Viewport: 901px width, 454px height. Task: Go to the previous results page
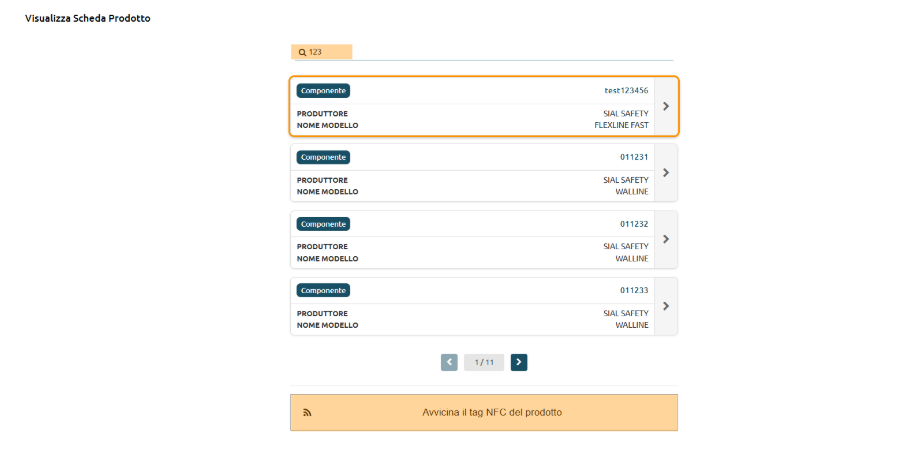coord(449,362)
